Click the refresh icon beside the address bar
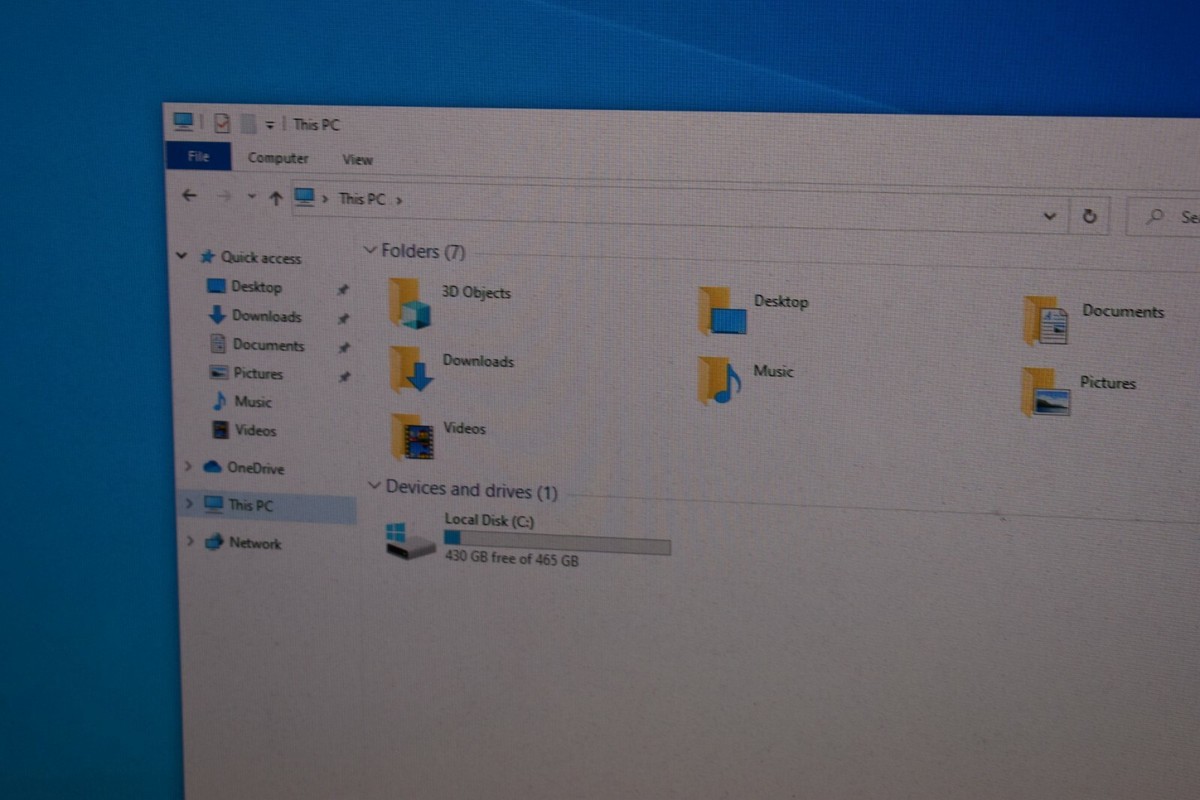 1089,216
